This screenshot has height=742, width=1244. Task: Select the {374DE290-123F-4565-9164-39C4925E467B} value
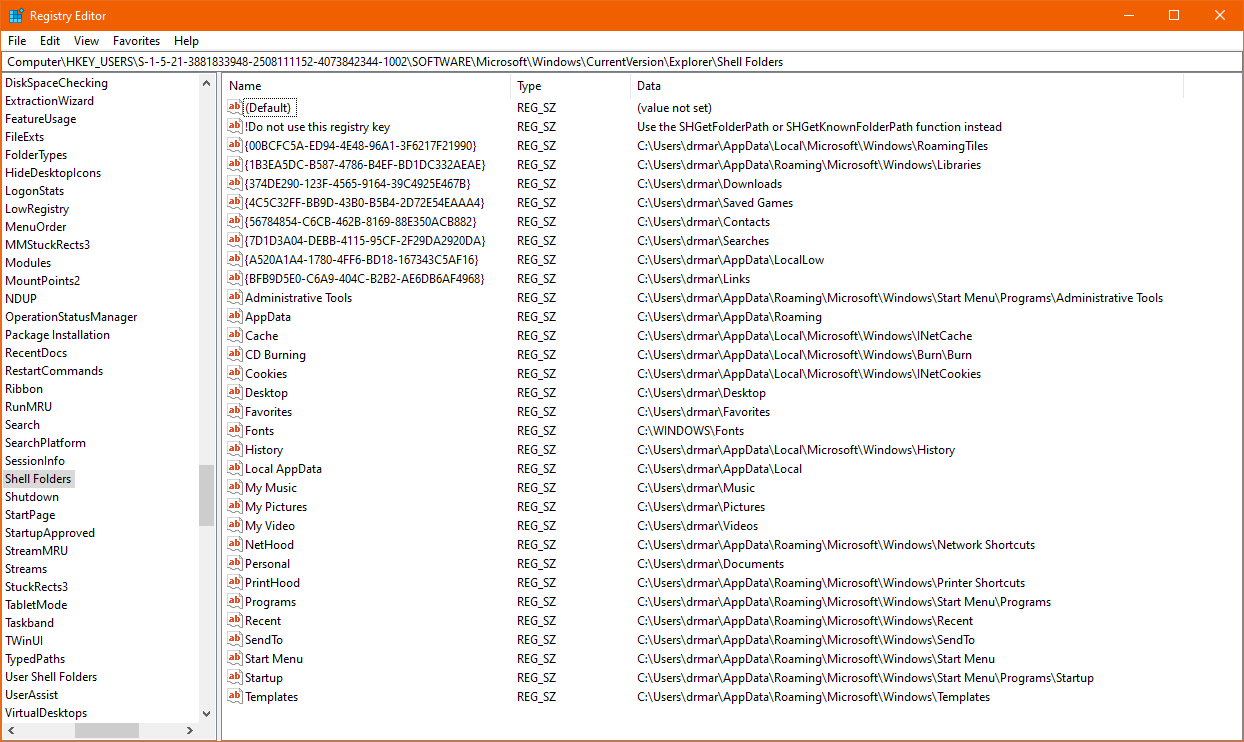(357, 183)
